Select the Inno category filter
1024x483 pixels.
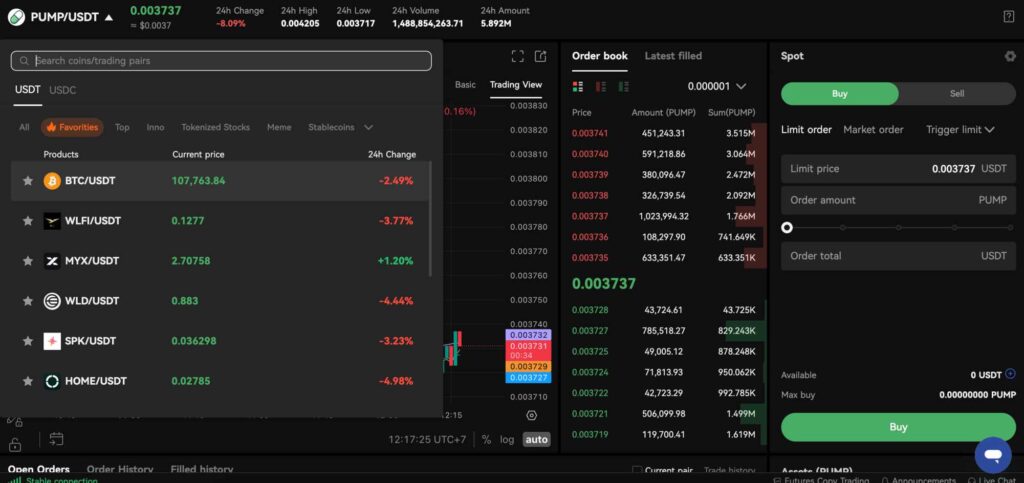point(155,127)
